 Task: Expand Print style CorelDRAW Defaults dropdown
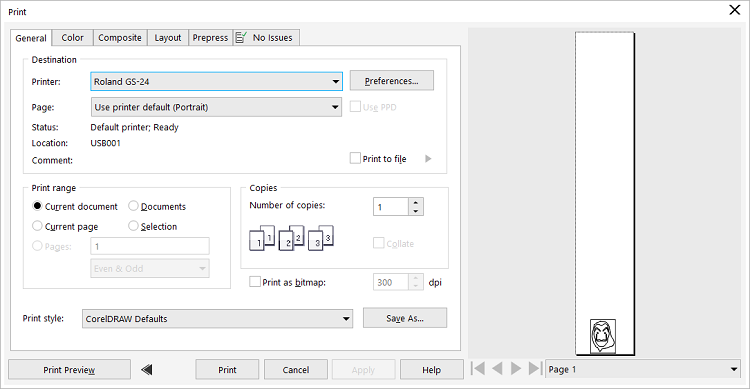tap(218, 319)
